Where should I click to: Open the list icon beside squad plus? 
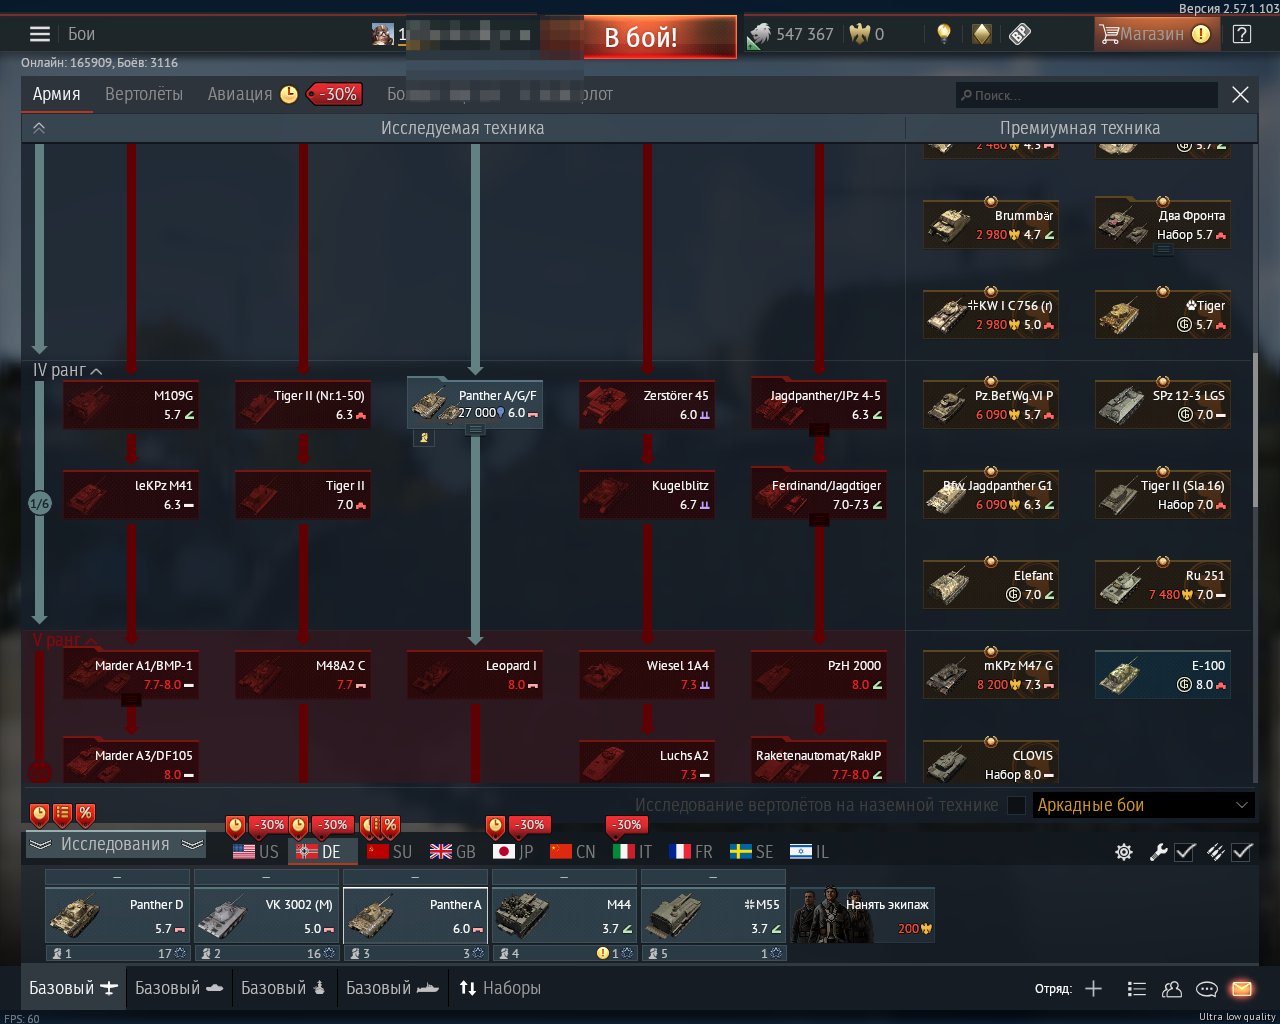tap(1136, 989)
